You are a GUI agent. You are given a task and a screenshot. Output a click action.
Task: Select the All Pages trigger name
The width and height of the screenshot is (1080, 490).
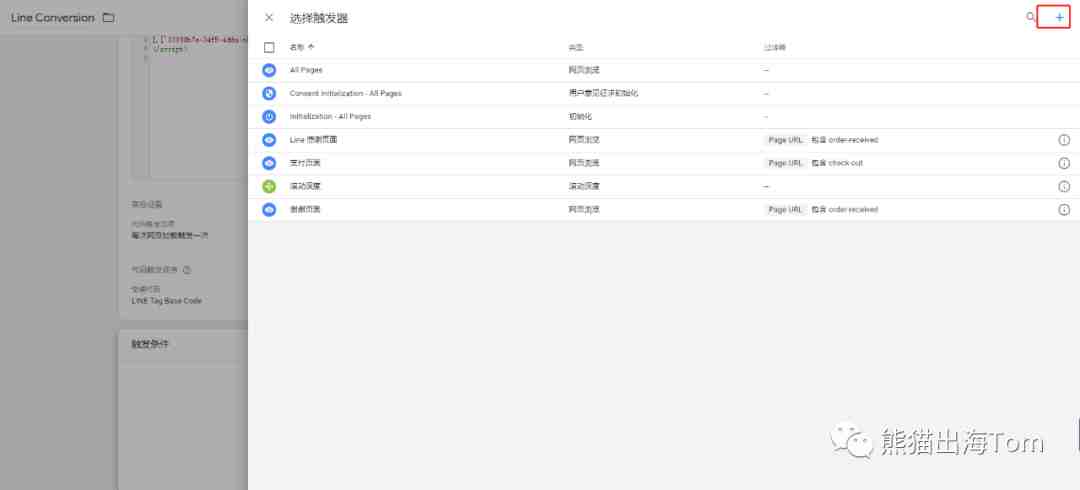point(306,70)
